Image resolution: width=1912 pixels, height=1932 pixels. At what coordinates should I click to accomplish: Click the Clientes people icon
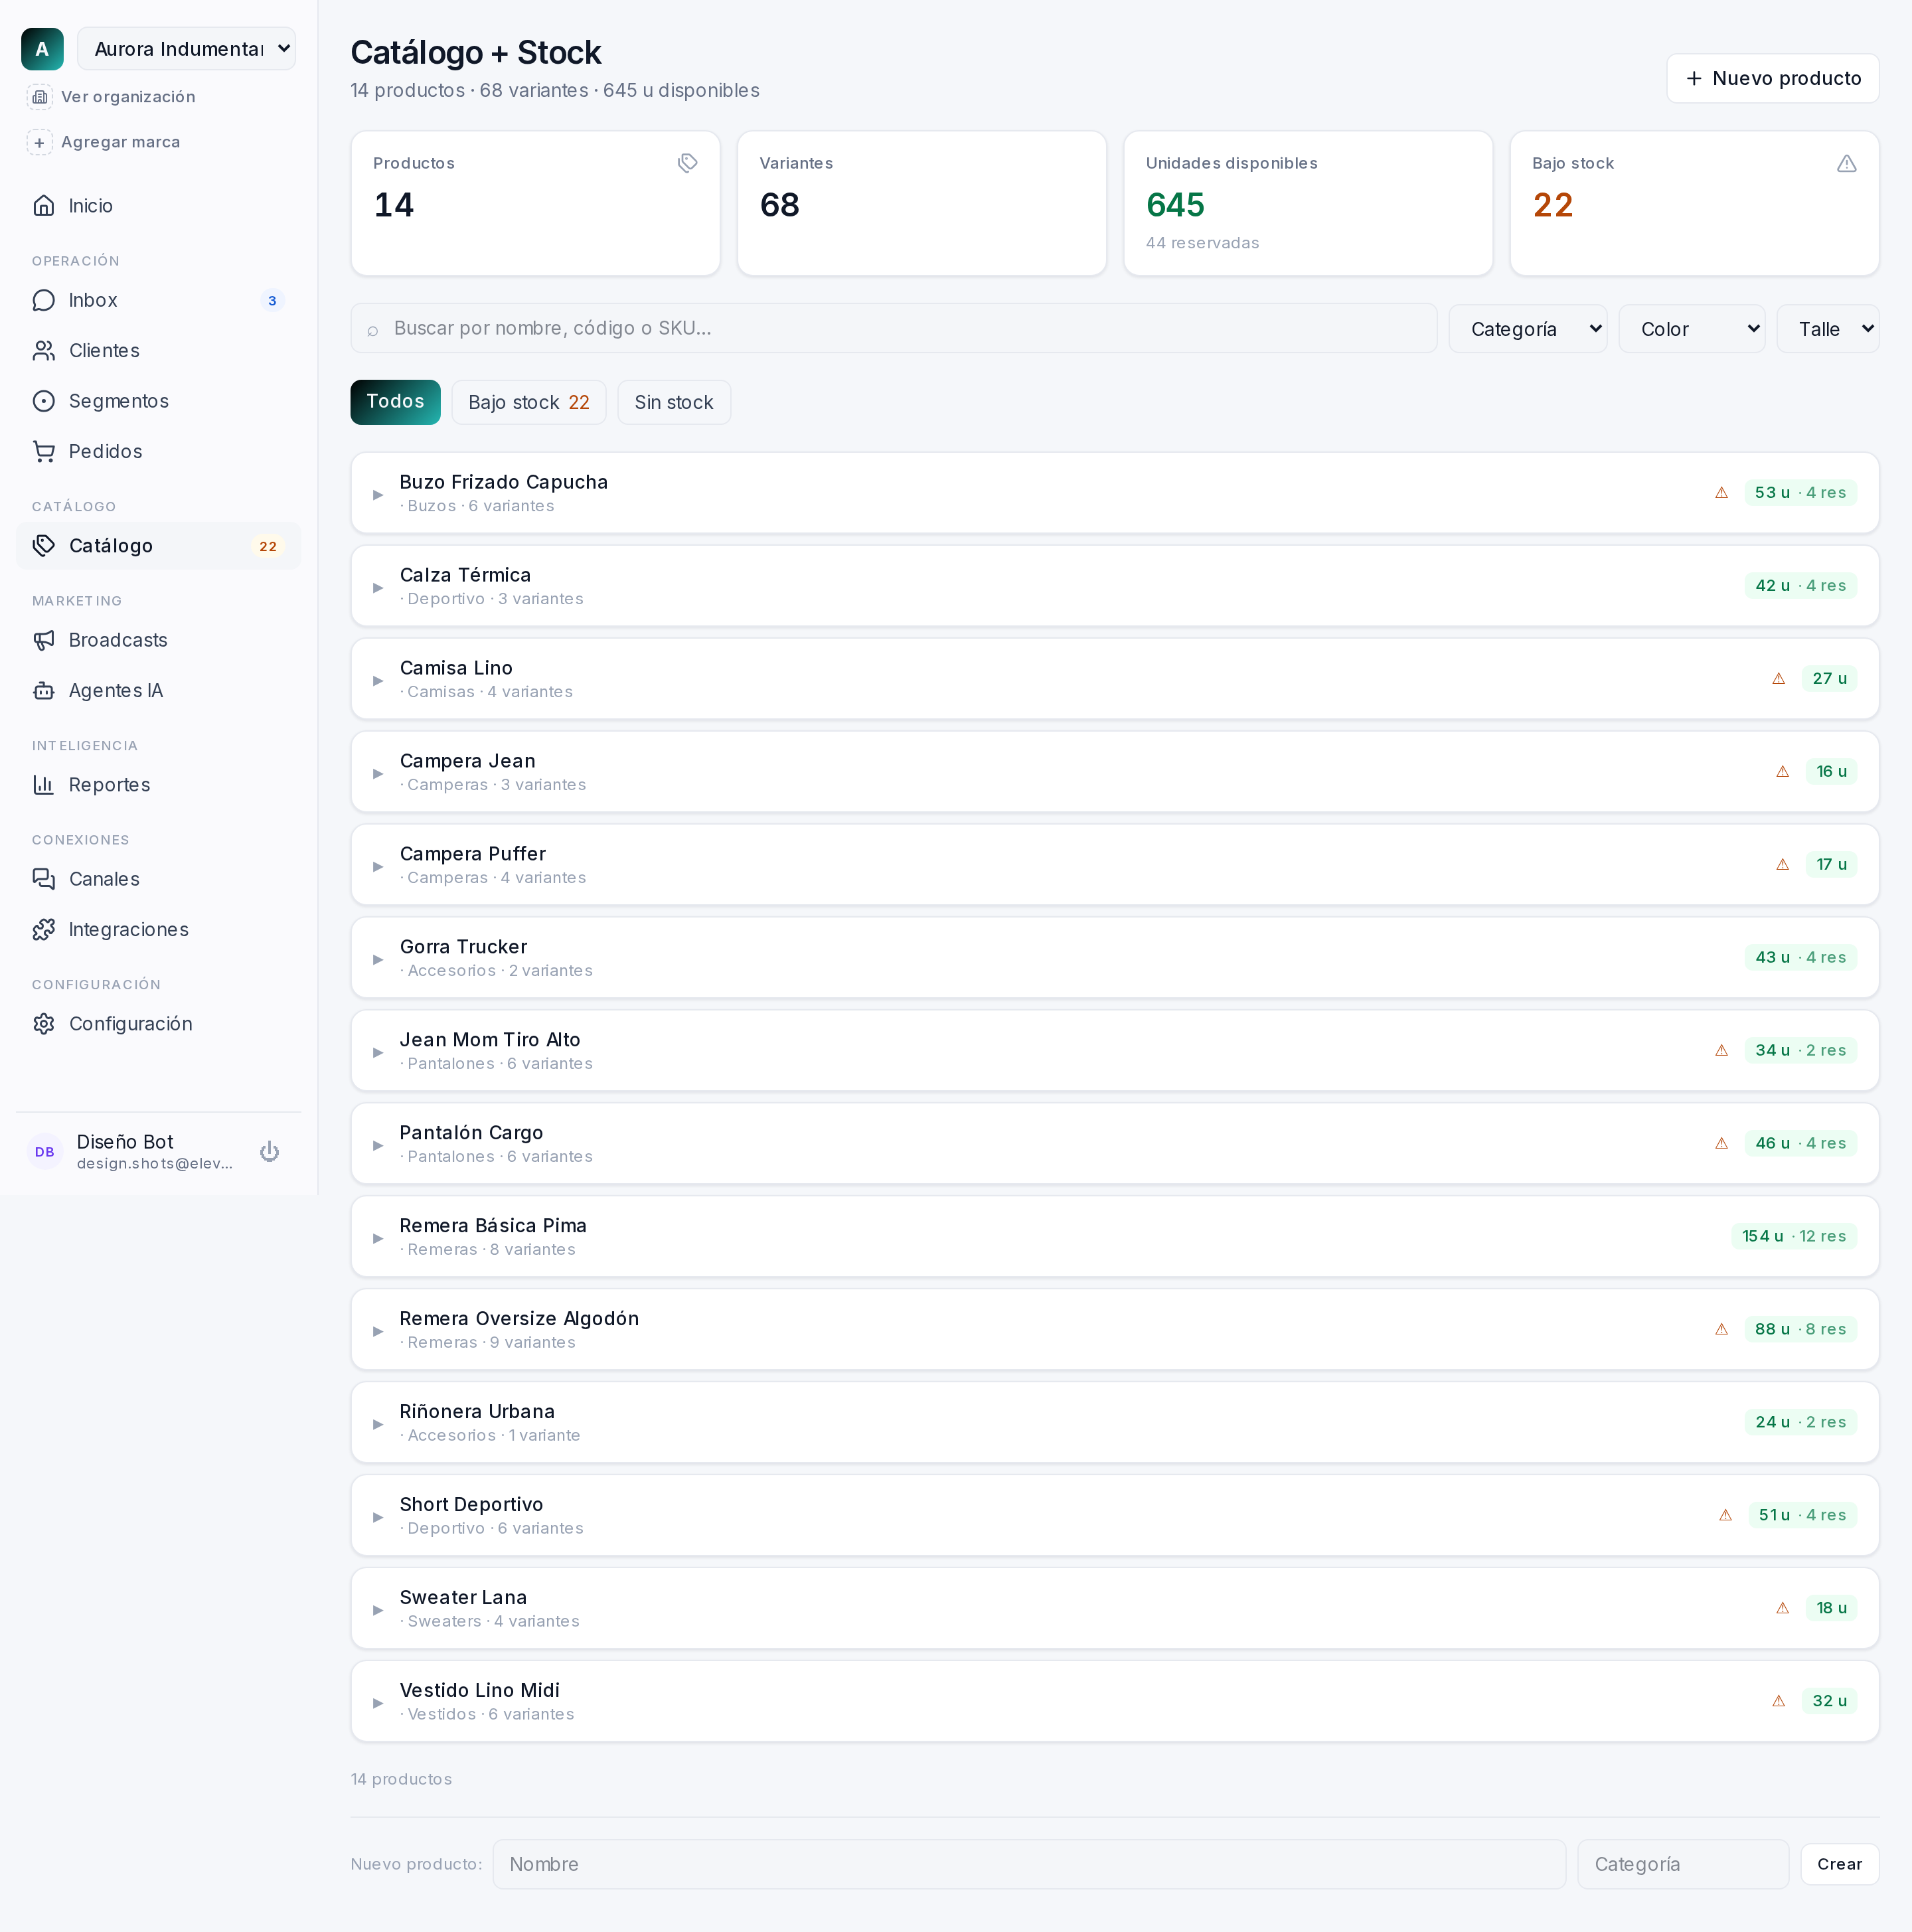coord(44,351)
